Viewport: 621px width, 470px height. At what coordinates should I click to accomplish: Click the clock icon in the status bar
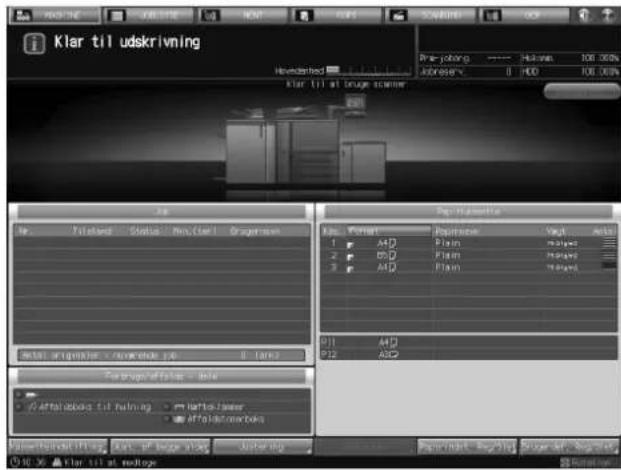15,462
